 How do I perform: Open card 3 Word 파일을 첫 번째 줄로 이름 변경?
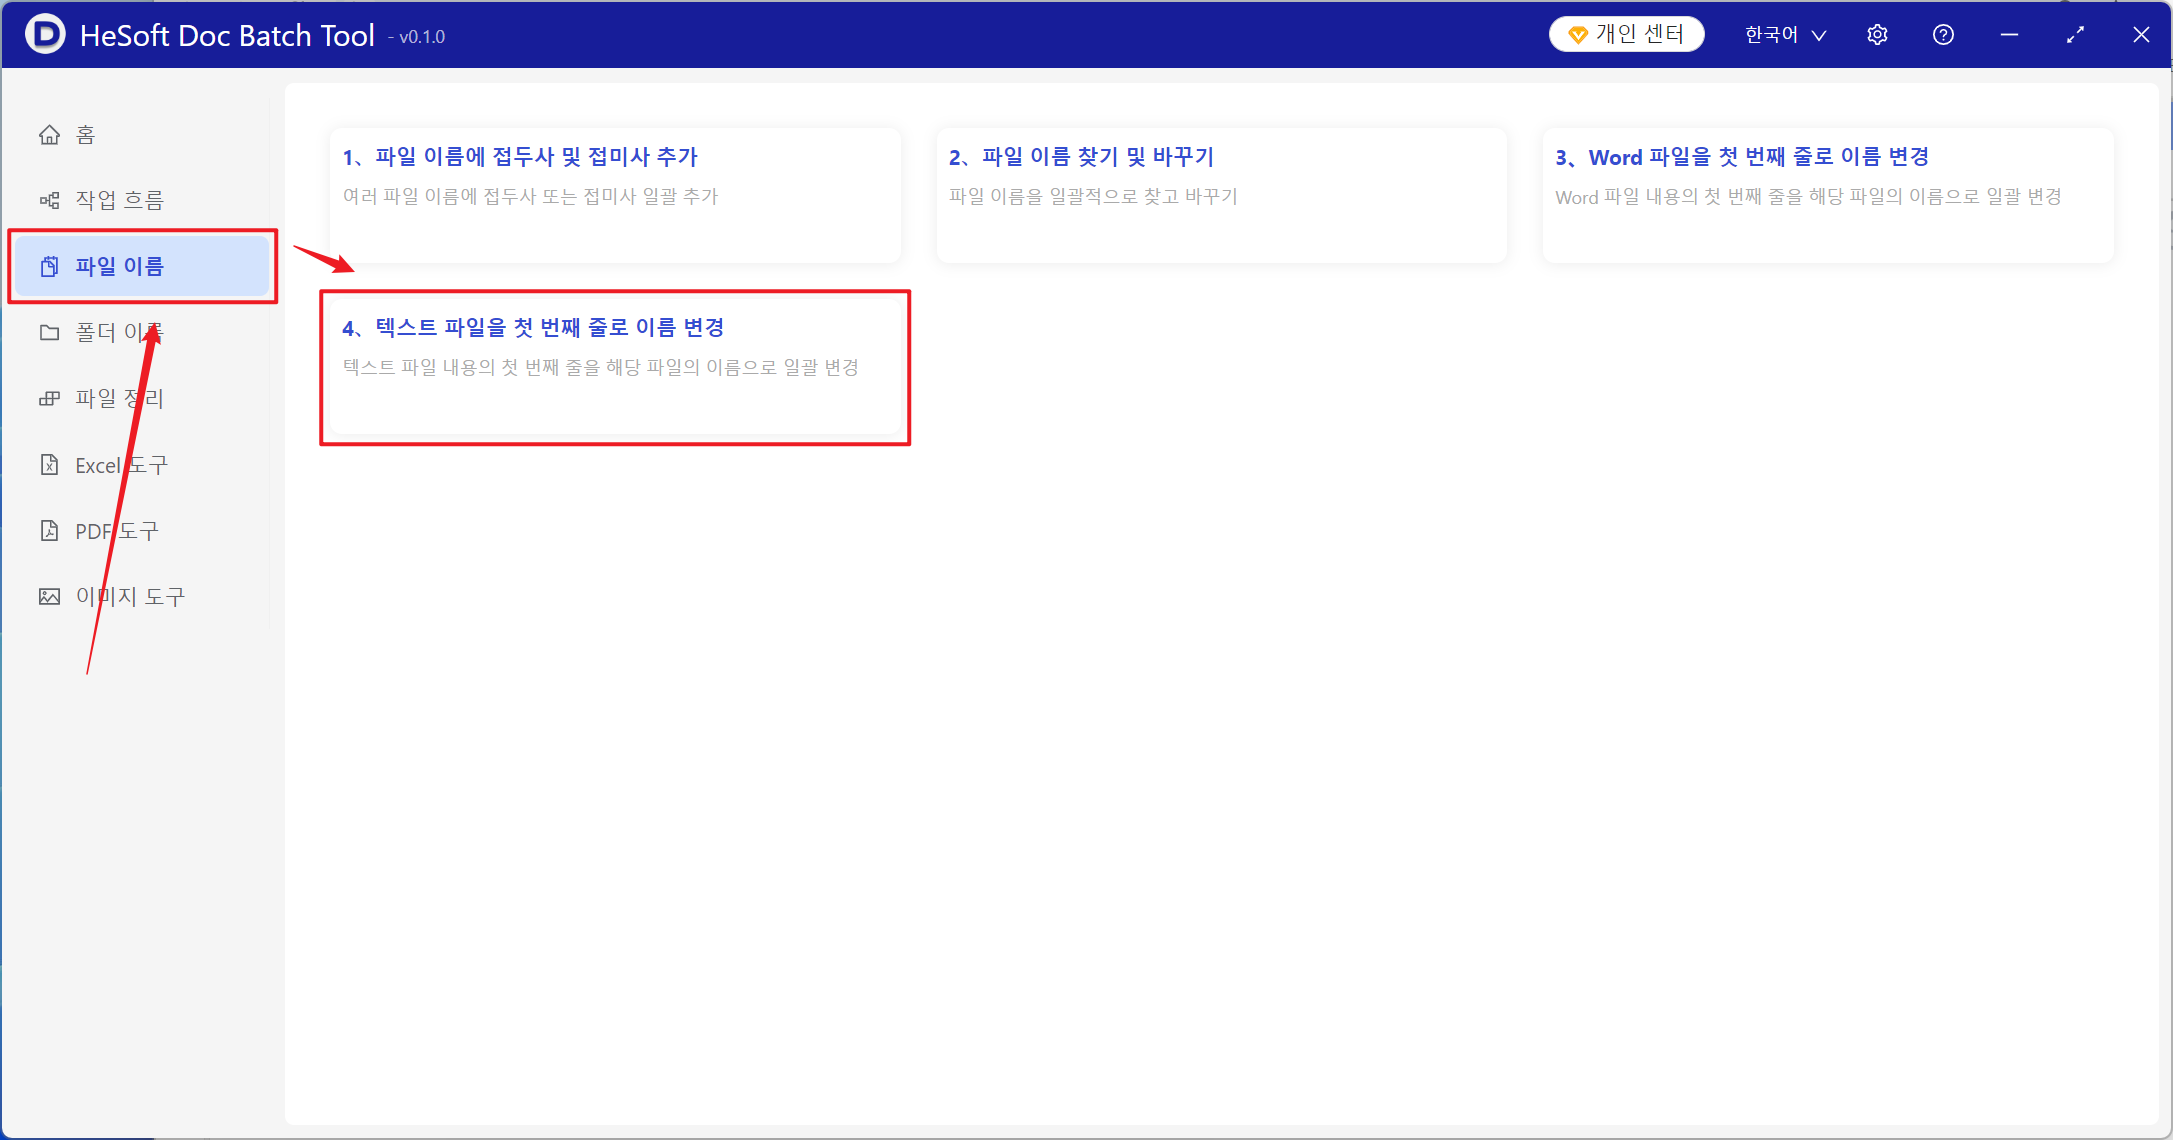tap(1828, 196)
